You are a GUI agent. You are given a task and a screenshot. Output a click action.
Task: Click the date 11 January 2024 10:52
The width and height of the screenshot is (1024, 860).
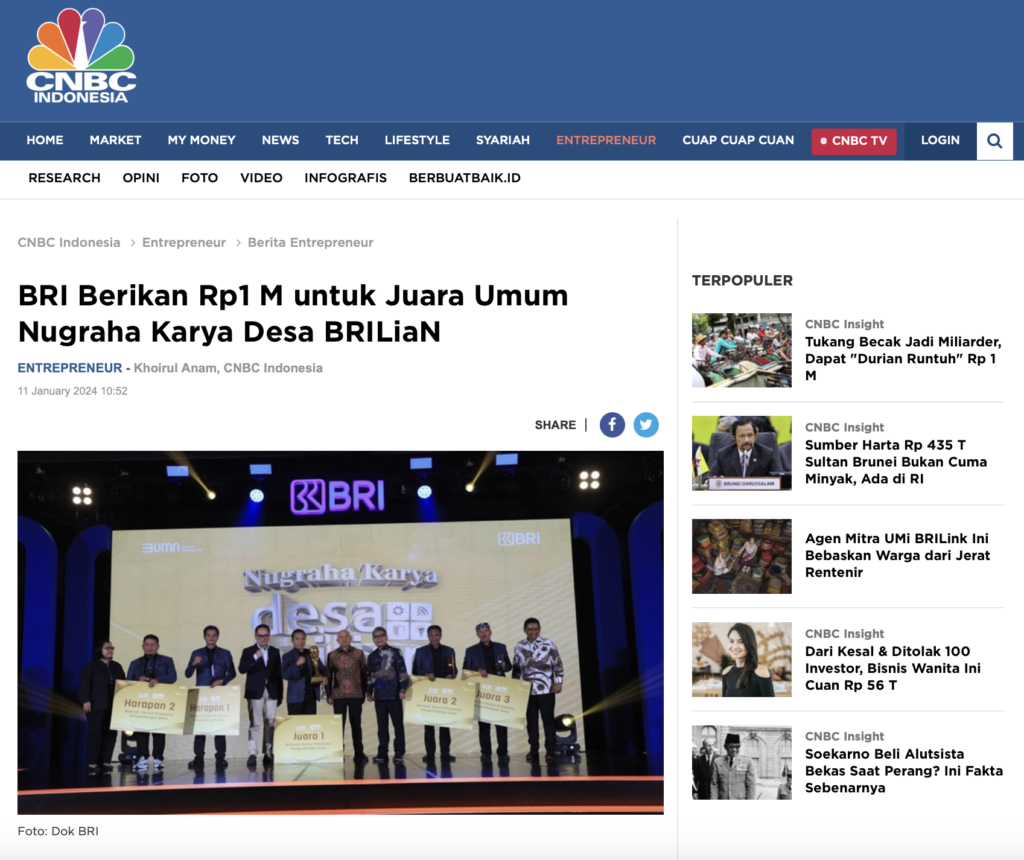(x=72, y=391)
